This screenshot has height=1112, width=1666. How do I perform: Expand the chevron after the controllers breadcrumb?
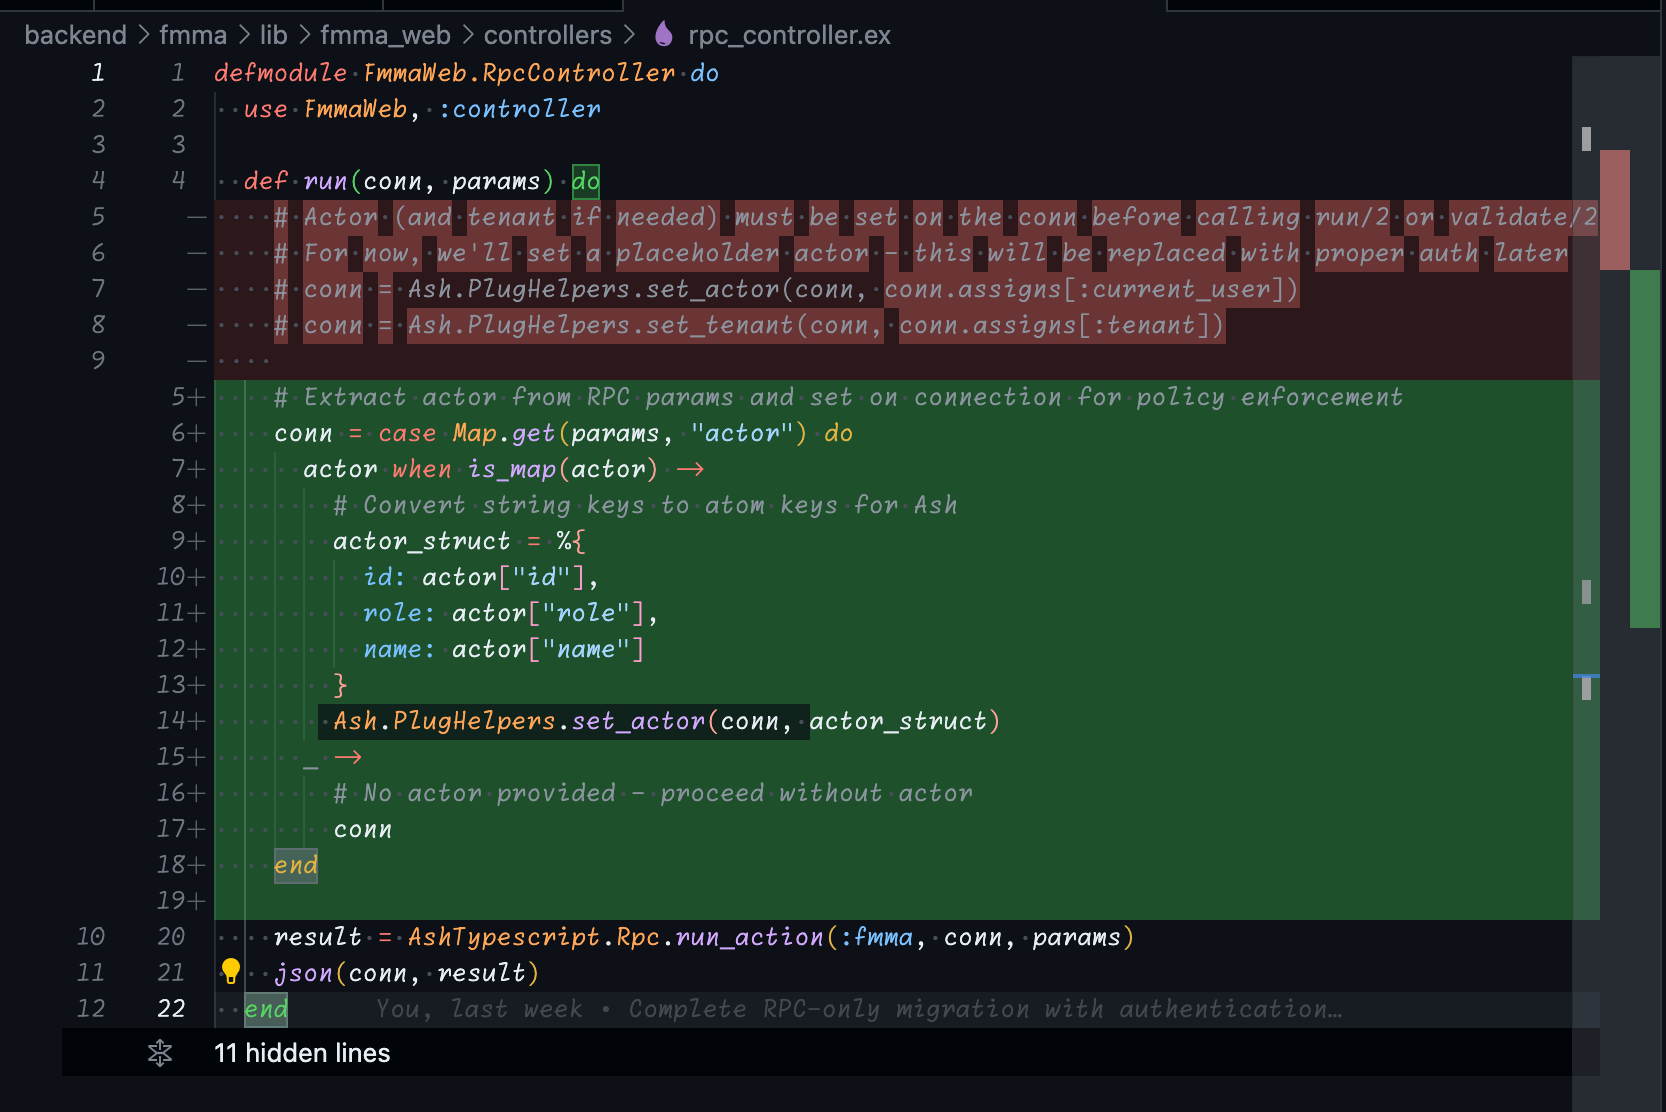click(x=629, y=35)
